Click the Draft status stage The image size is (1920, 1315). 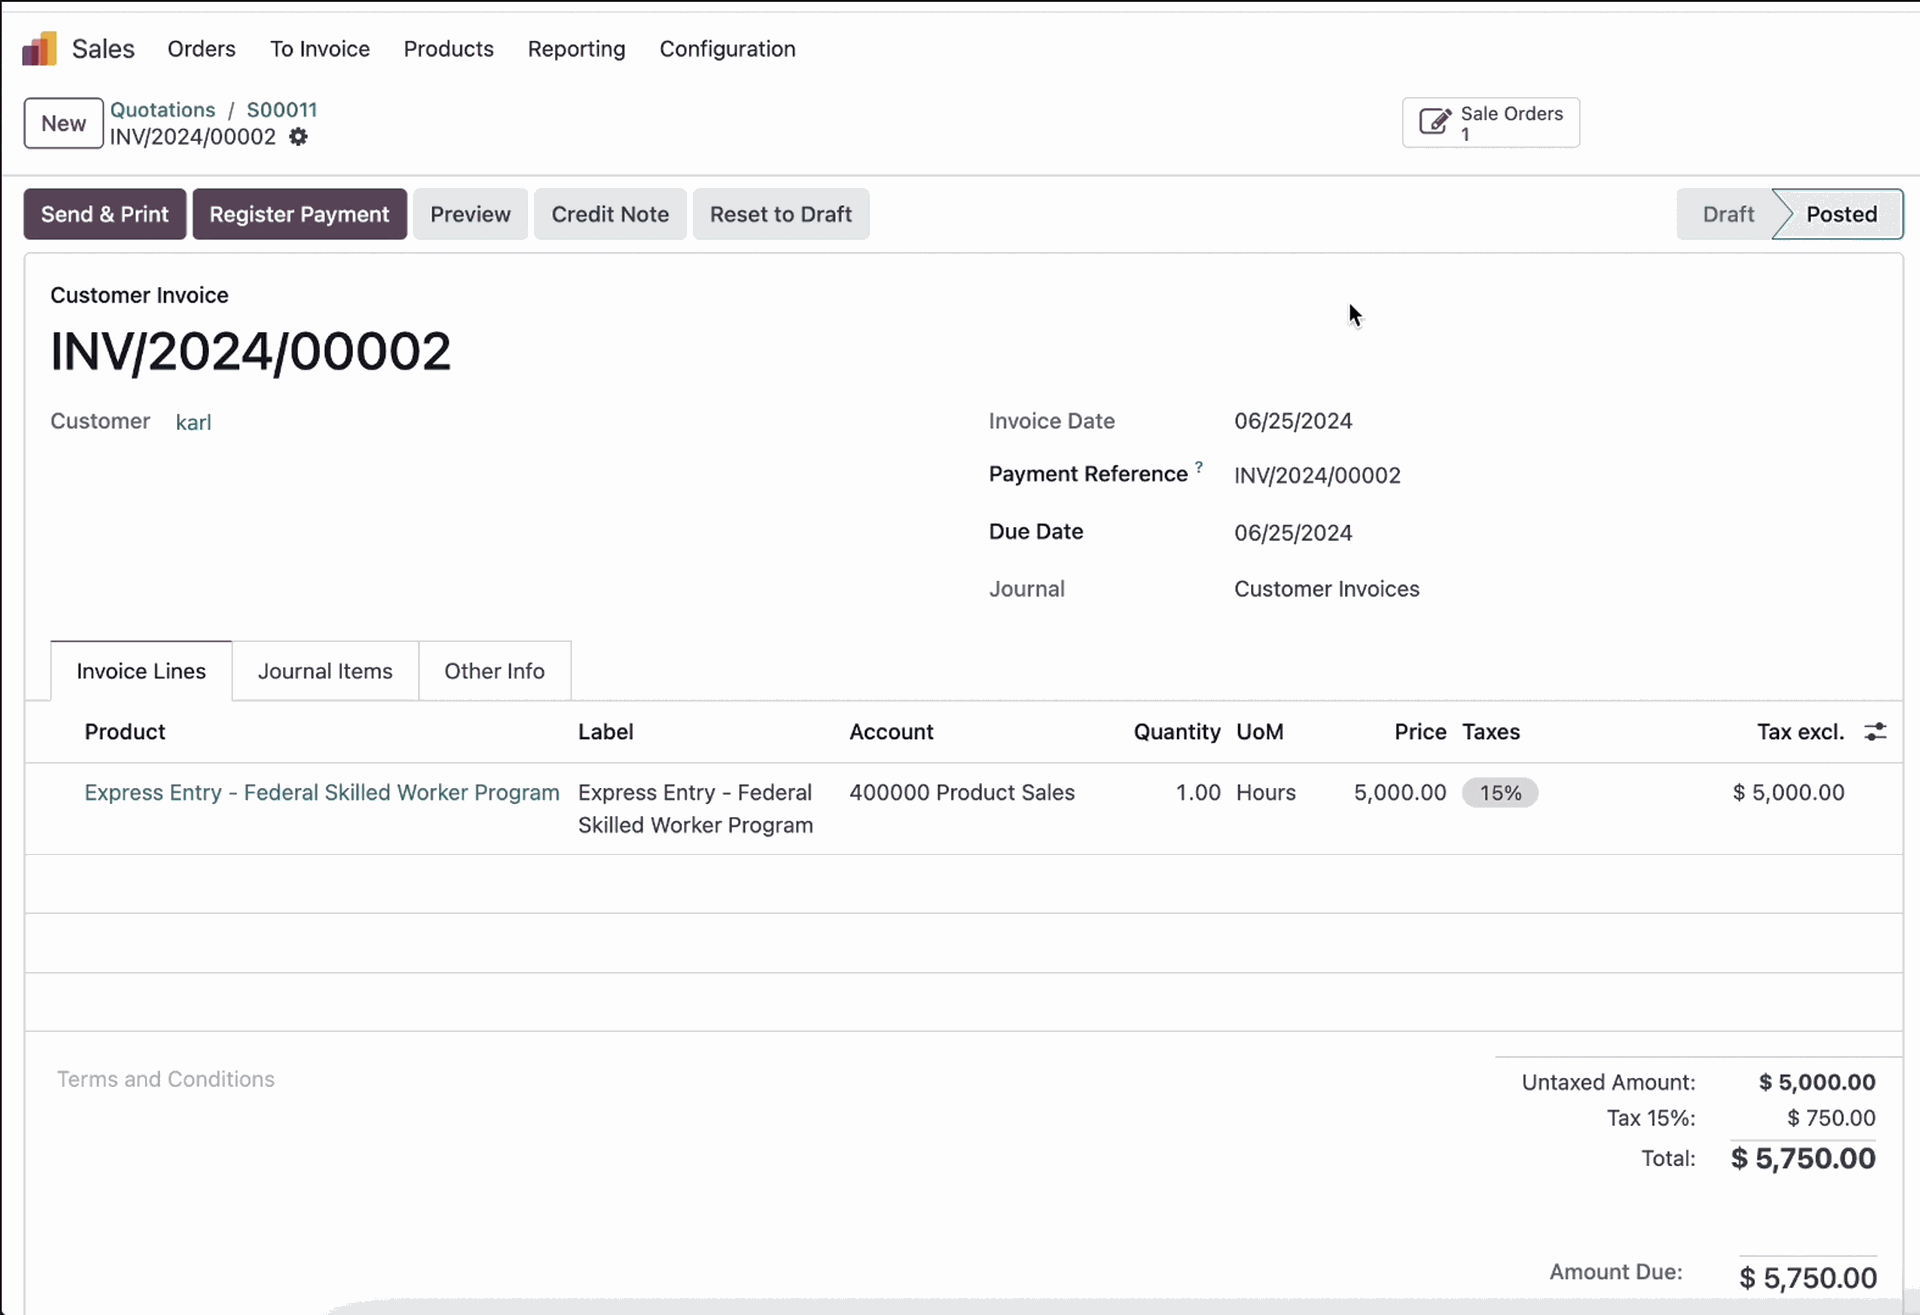coord(1727,214)
